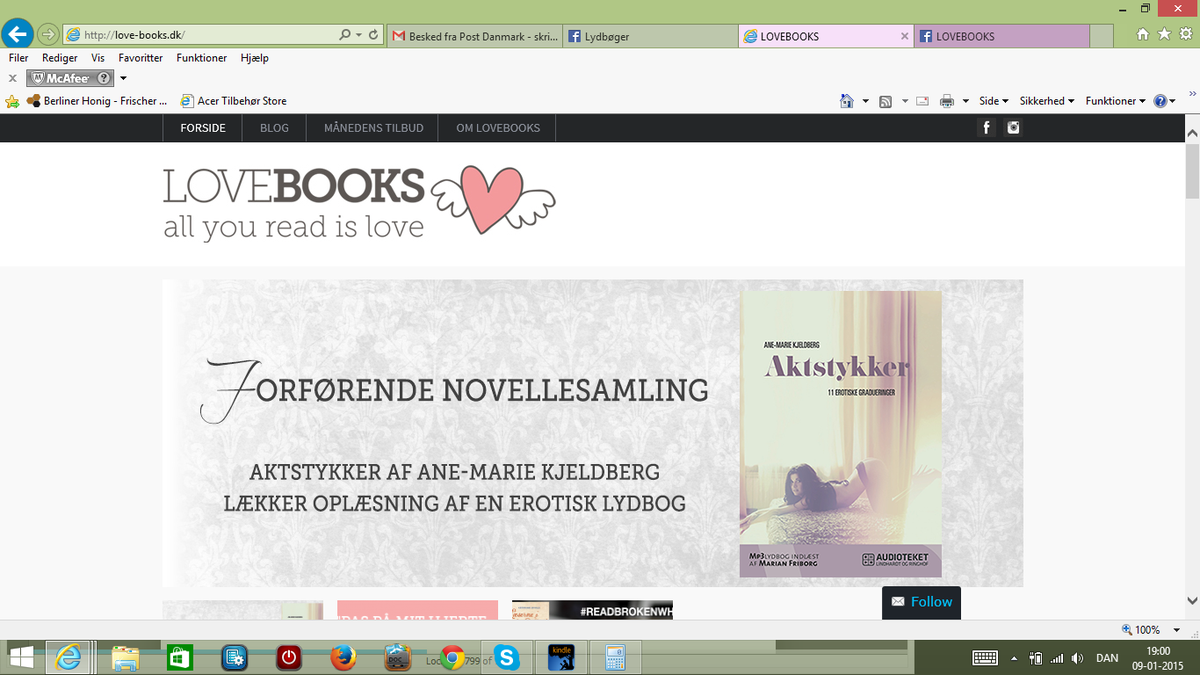The height and width of the screenshot is (675, 1200).
Task: Open the Hjælp menu
Action: point(254,58)
